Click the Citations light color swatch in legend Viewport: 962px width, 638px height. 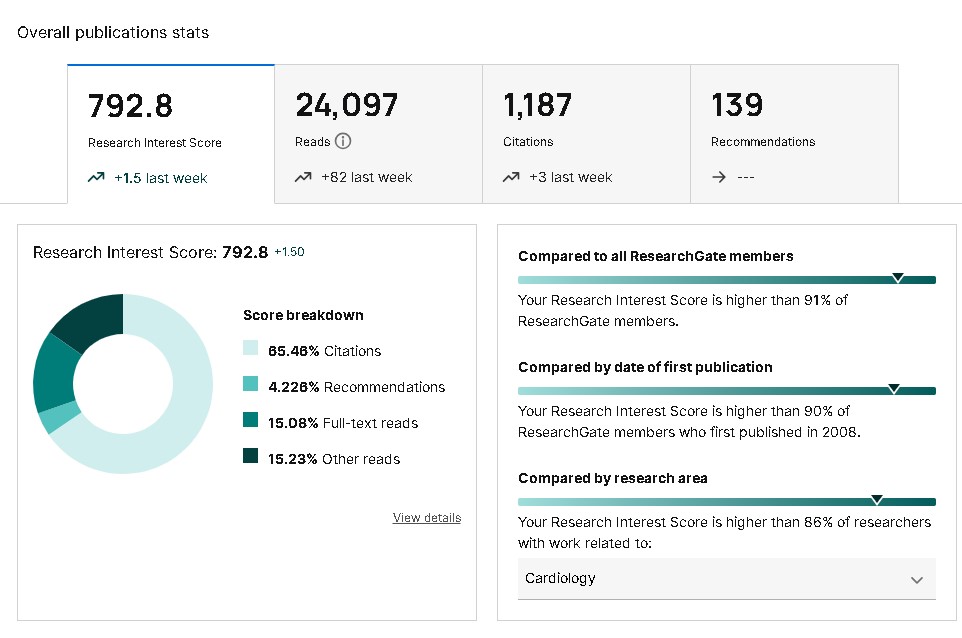pyautogui.click(x=251, y=351)
